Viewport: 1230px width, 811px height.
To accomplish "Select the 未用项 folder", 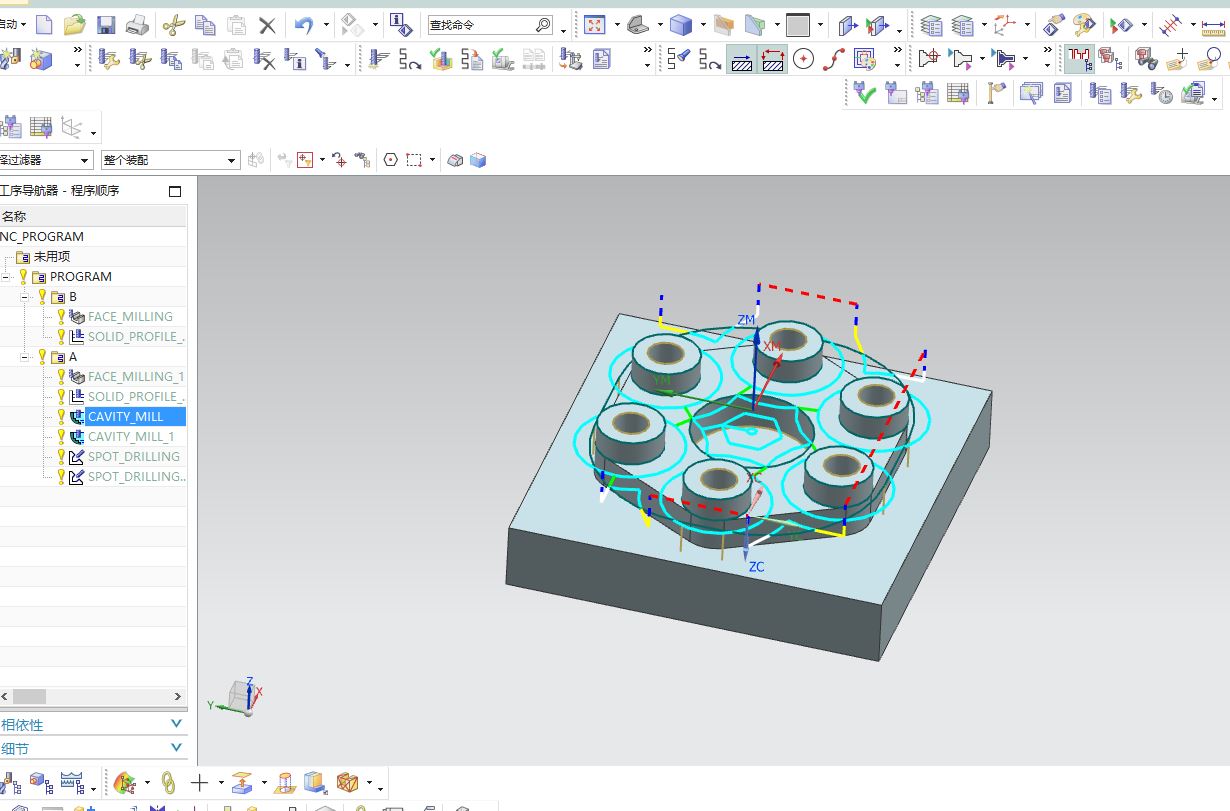I will (x=52, y=256).
